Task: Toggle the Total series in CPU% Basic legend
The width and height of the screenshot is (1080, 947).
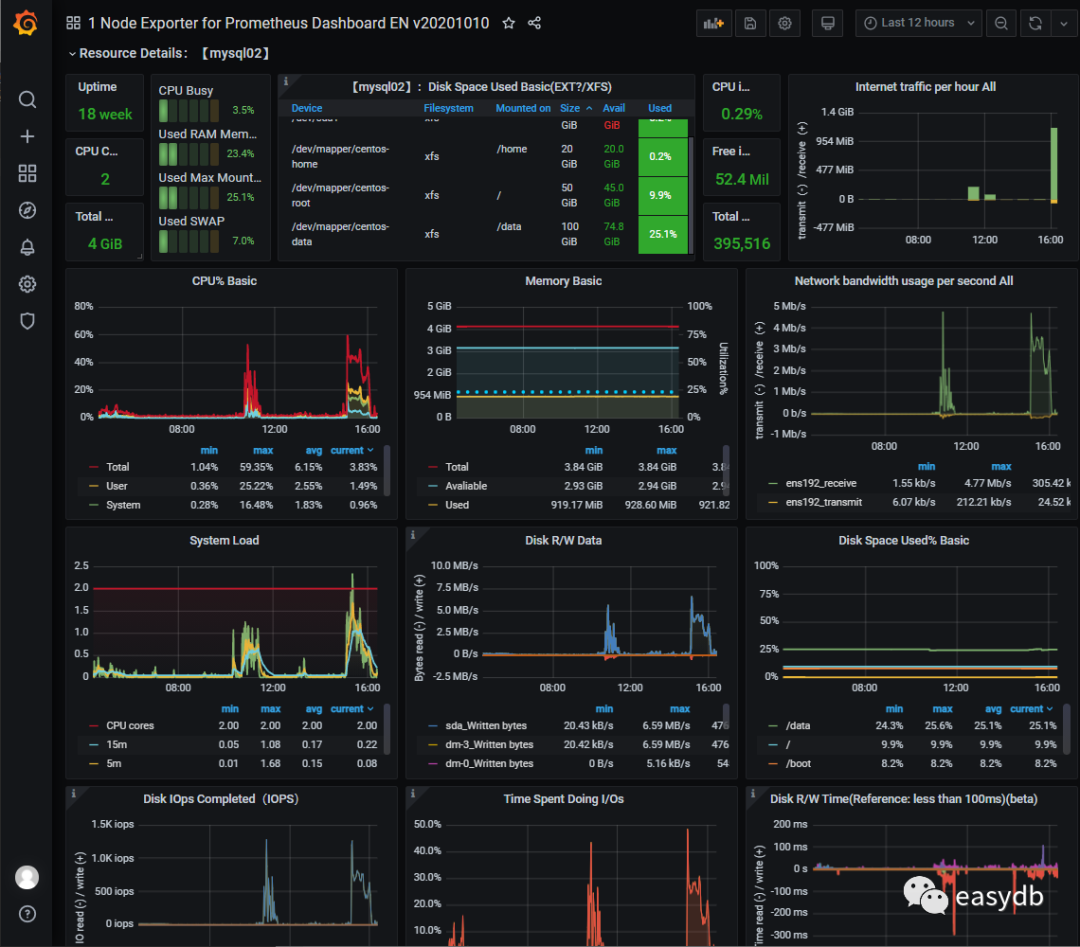Action: pos(119,467)
